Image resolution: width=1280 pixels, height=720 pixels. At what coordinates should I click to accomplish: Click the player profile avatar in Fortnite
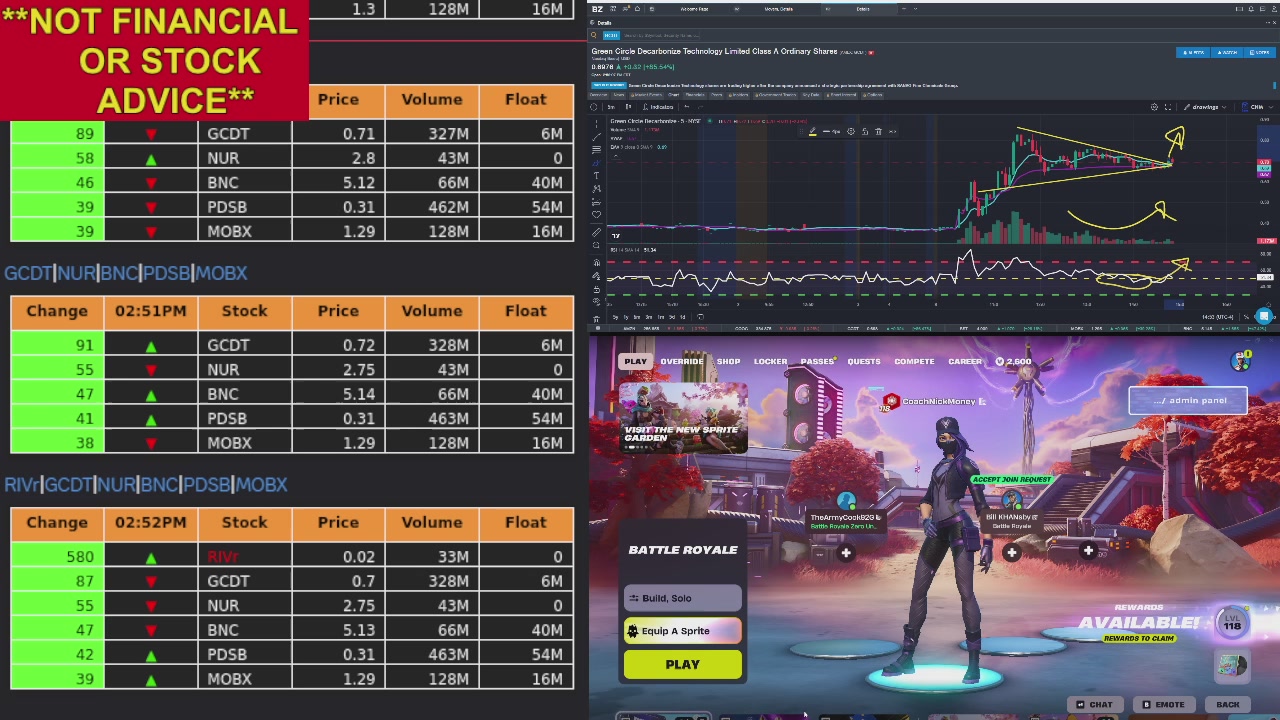pyautogui.click(x=1242, y=361)
